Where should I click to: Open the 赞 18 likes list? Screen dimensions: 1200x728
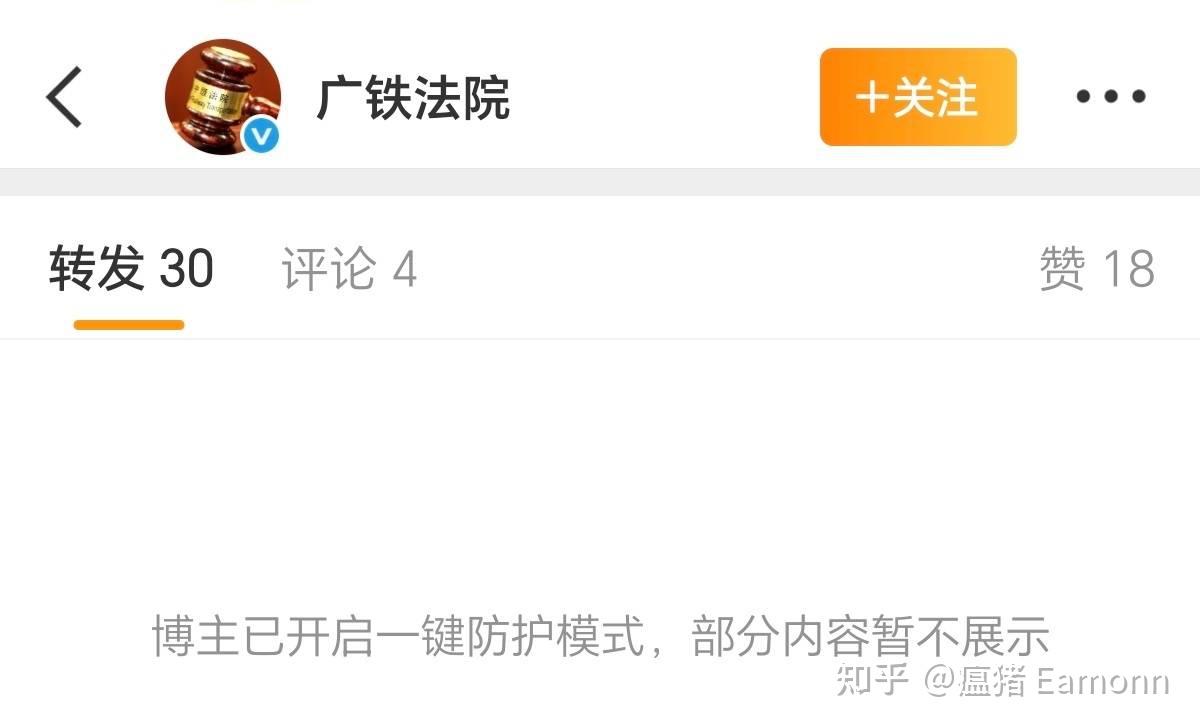pyautogui.click(x=1097, y=269)
